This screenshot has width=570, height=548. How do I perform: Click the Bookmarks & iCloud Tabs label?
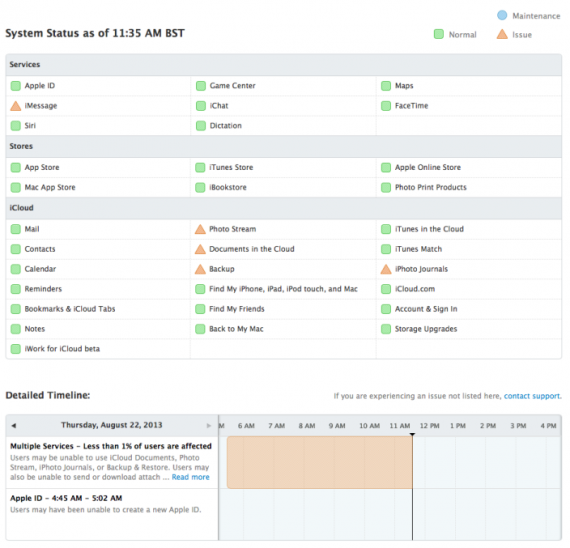pyautogui.click(x=70, y=309)
